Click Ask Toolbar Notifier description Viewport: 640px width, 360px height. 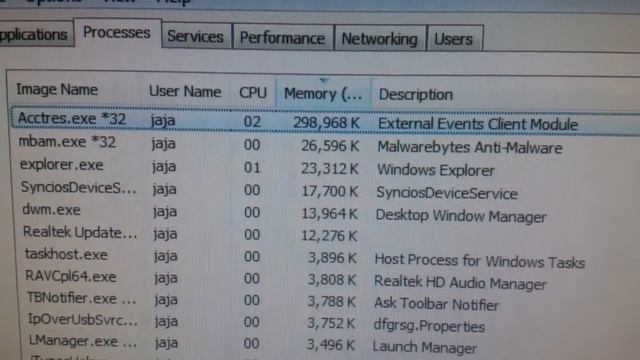pyautogui.click(x=436, y=304)
